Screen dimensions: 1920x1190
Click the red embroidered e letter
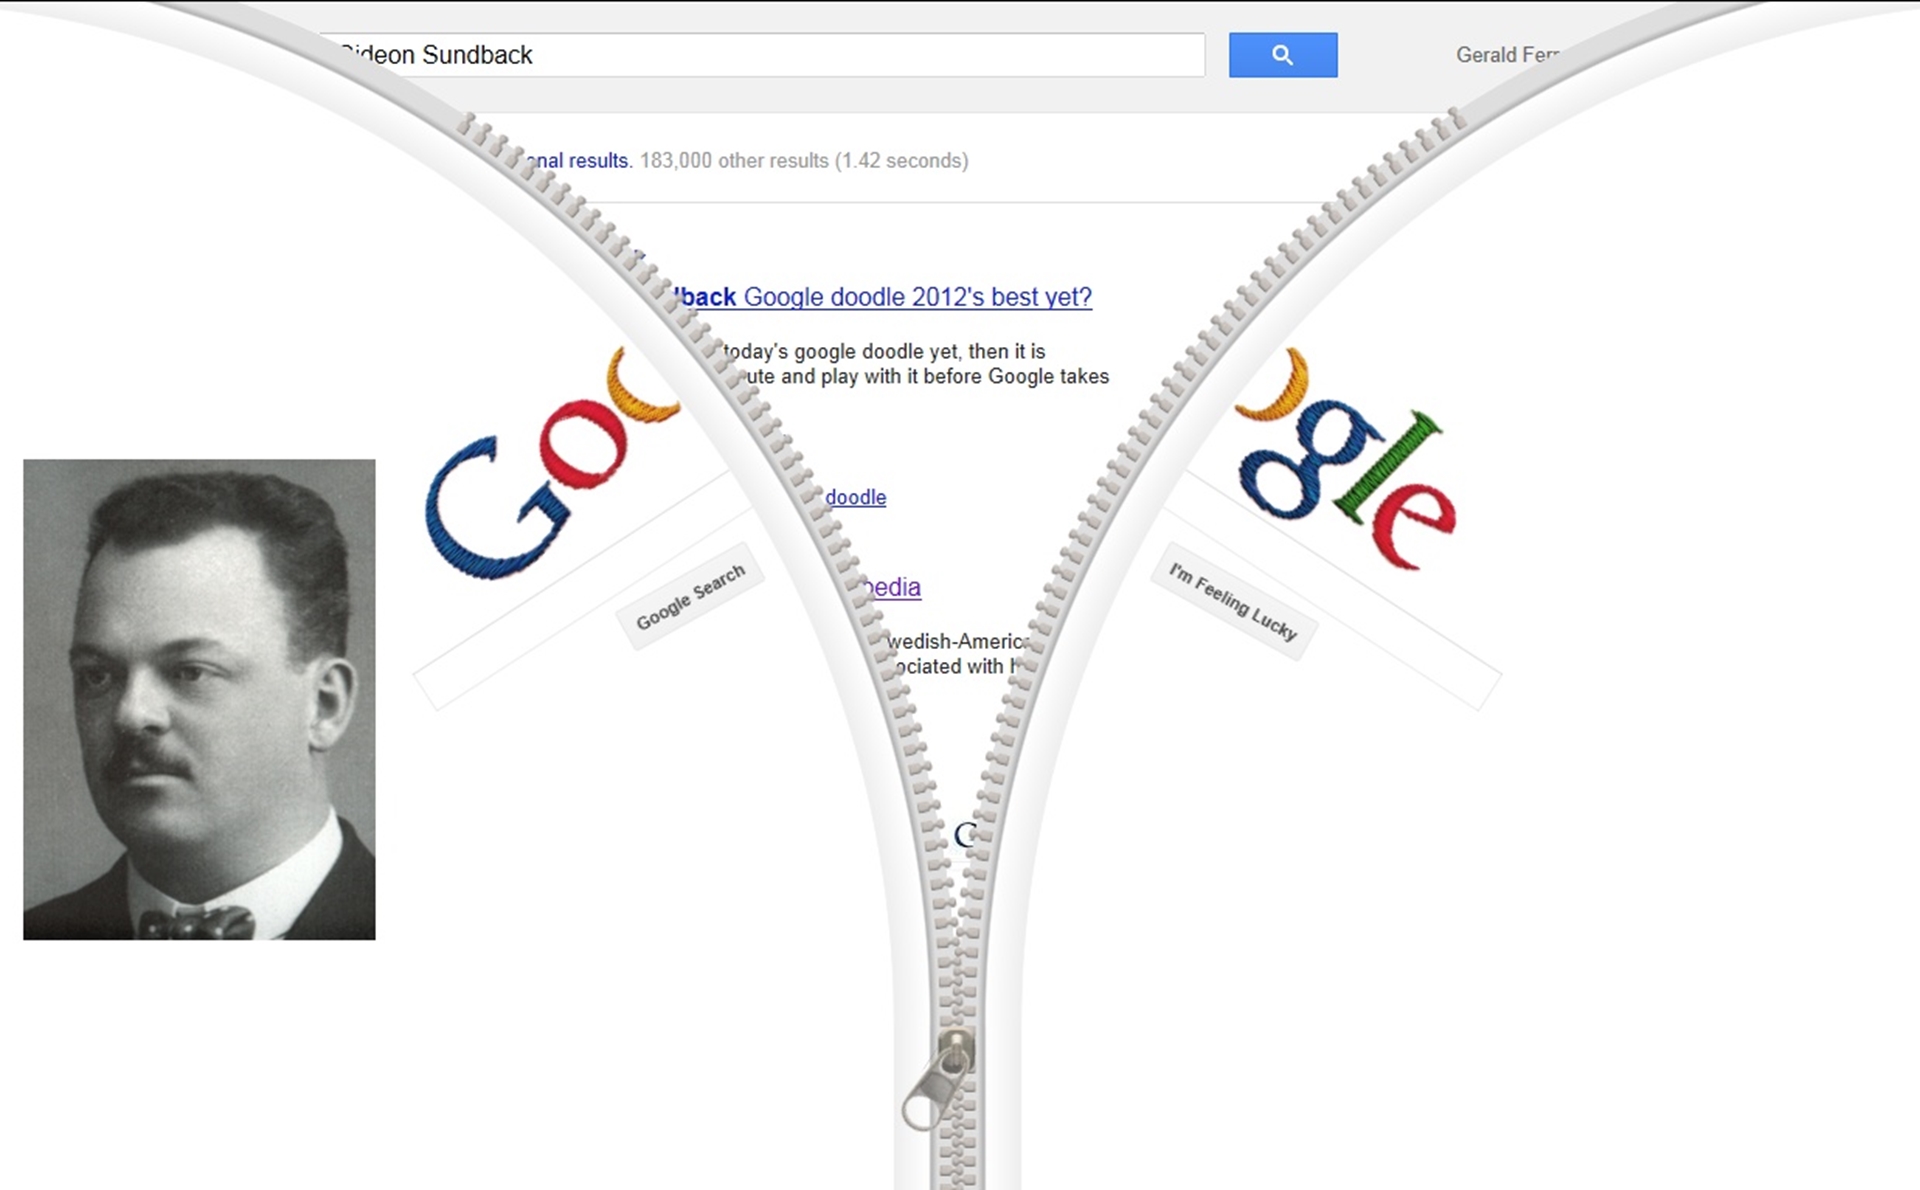tap(1414, 526)
